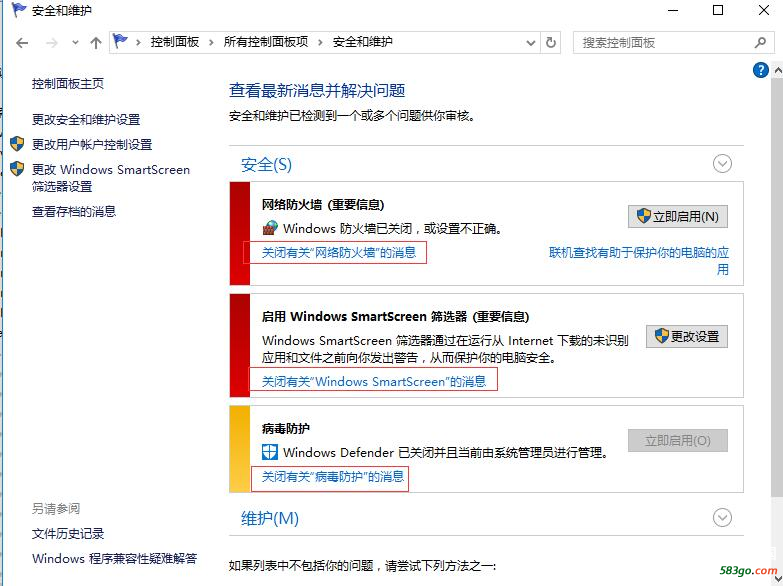This screenshot has height=586, width=783.
Task: Click the flag icon in address bar
Action: click(x=120, y=41)
